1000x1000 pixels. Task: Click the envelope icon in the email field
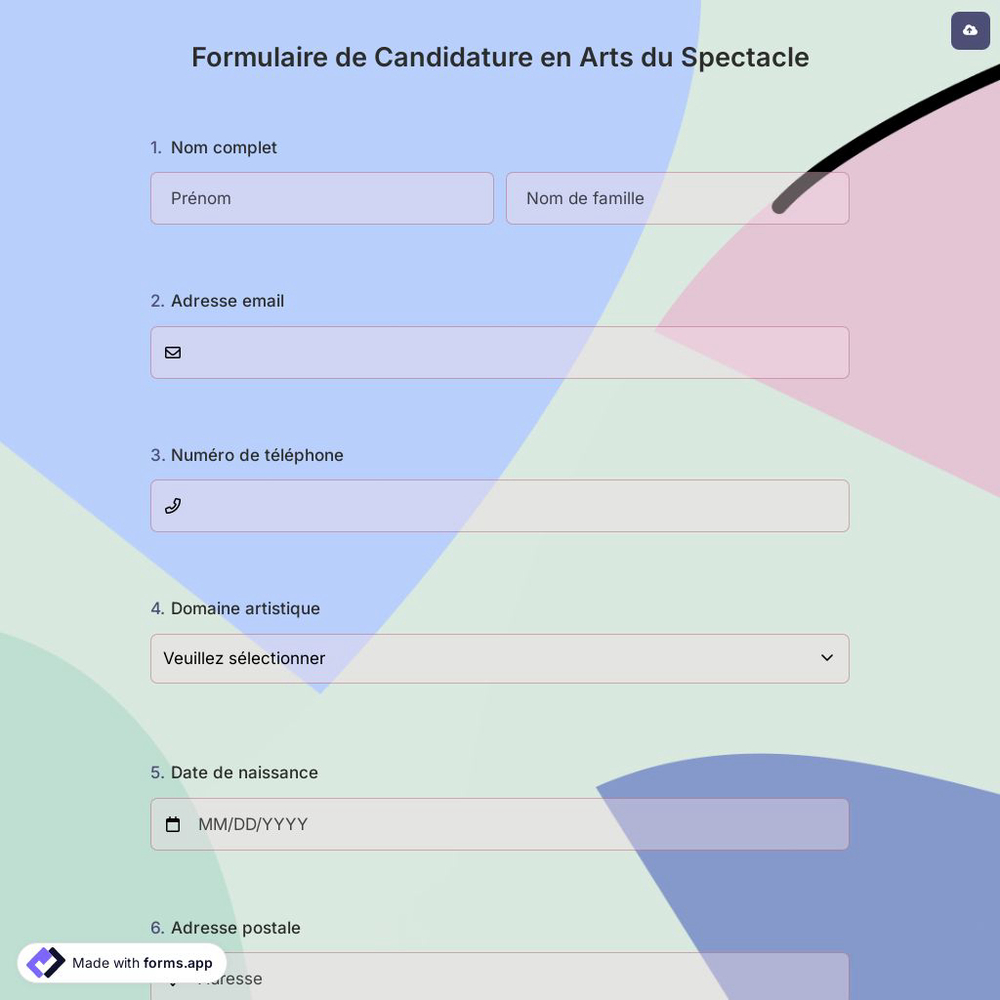coord(173,352)
